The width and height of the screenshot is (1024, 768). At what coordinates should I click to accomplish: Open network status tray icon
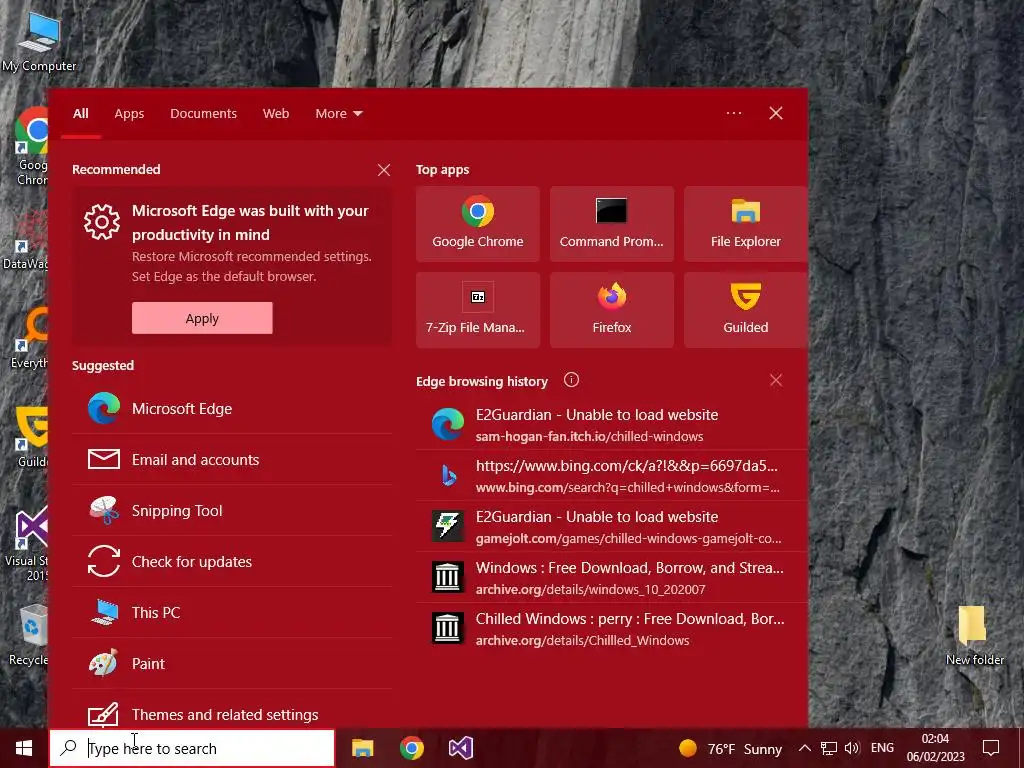[829, 748]
